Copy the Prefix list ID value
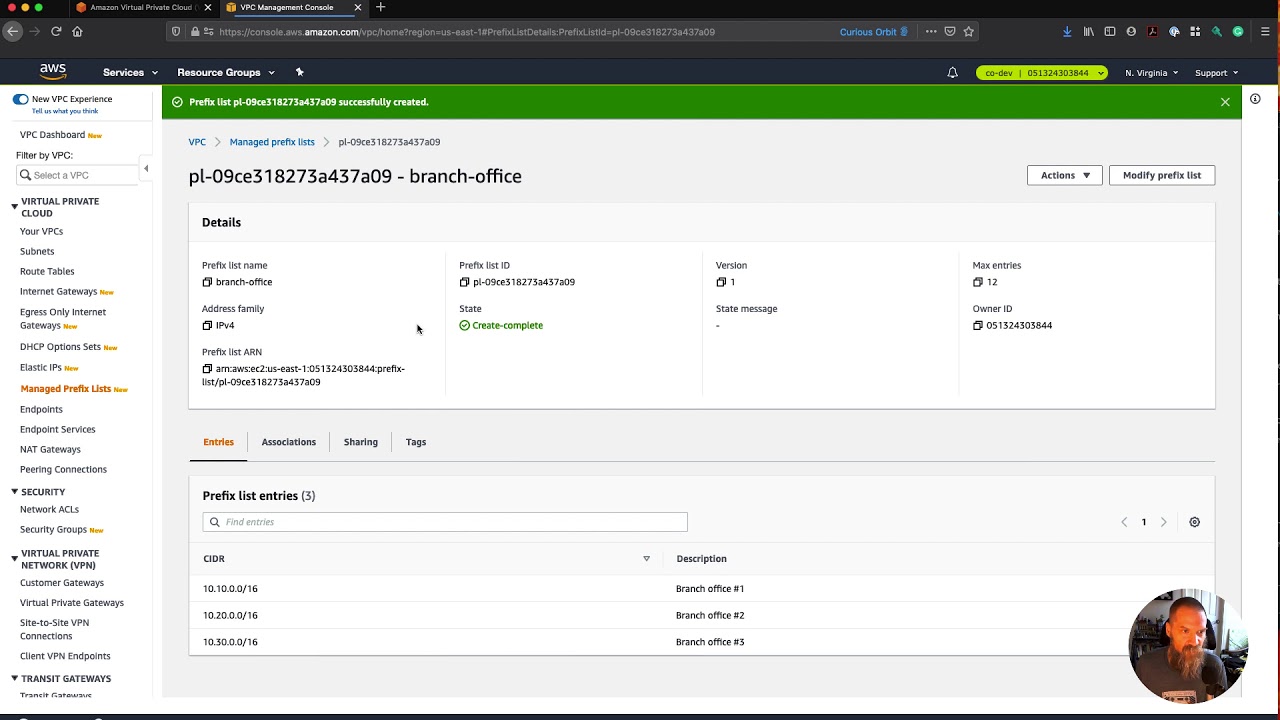The width and height of the screenshot is (1280, 720). 464,282
